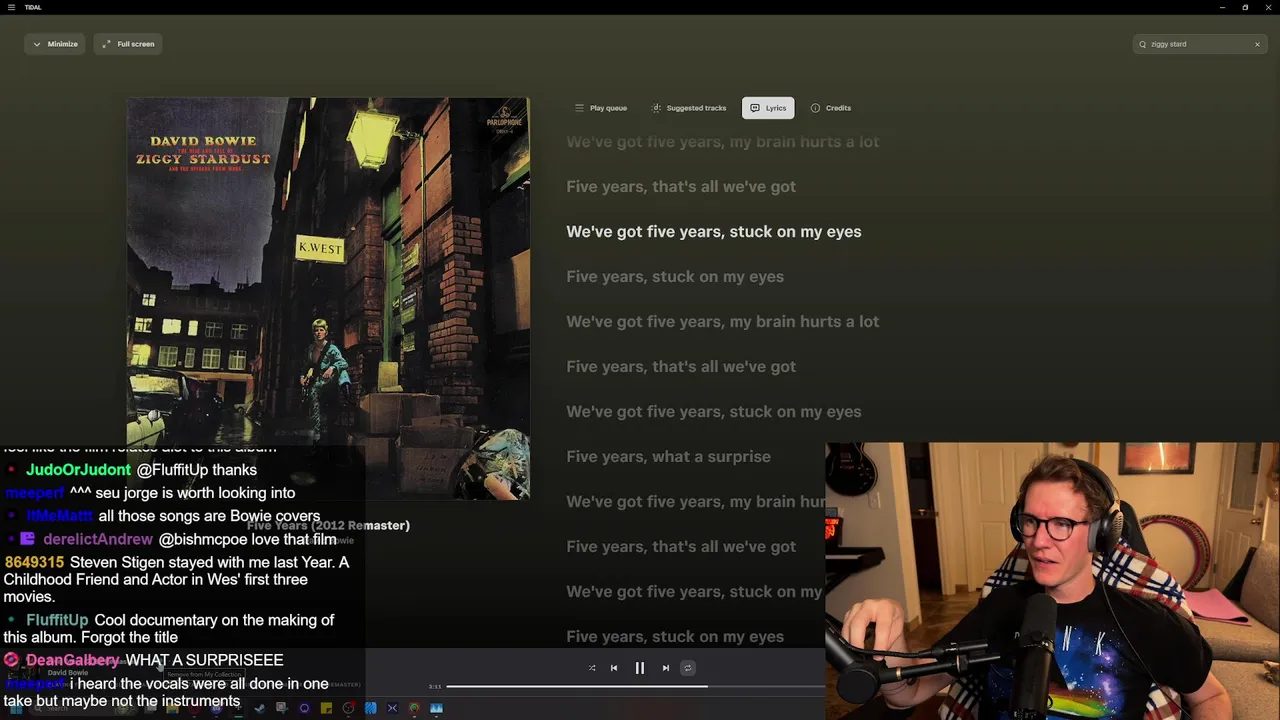
Task: Skip to the next track
Action: tap(666, 668)
